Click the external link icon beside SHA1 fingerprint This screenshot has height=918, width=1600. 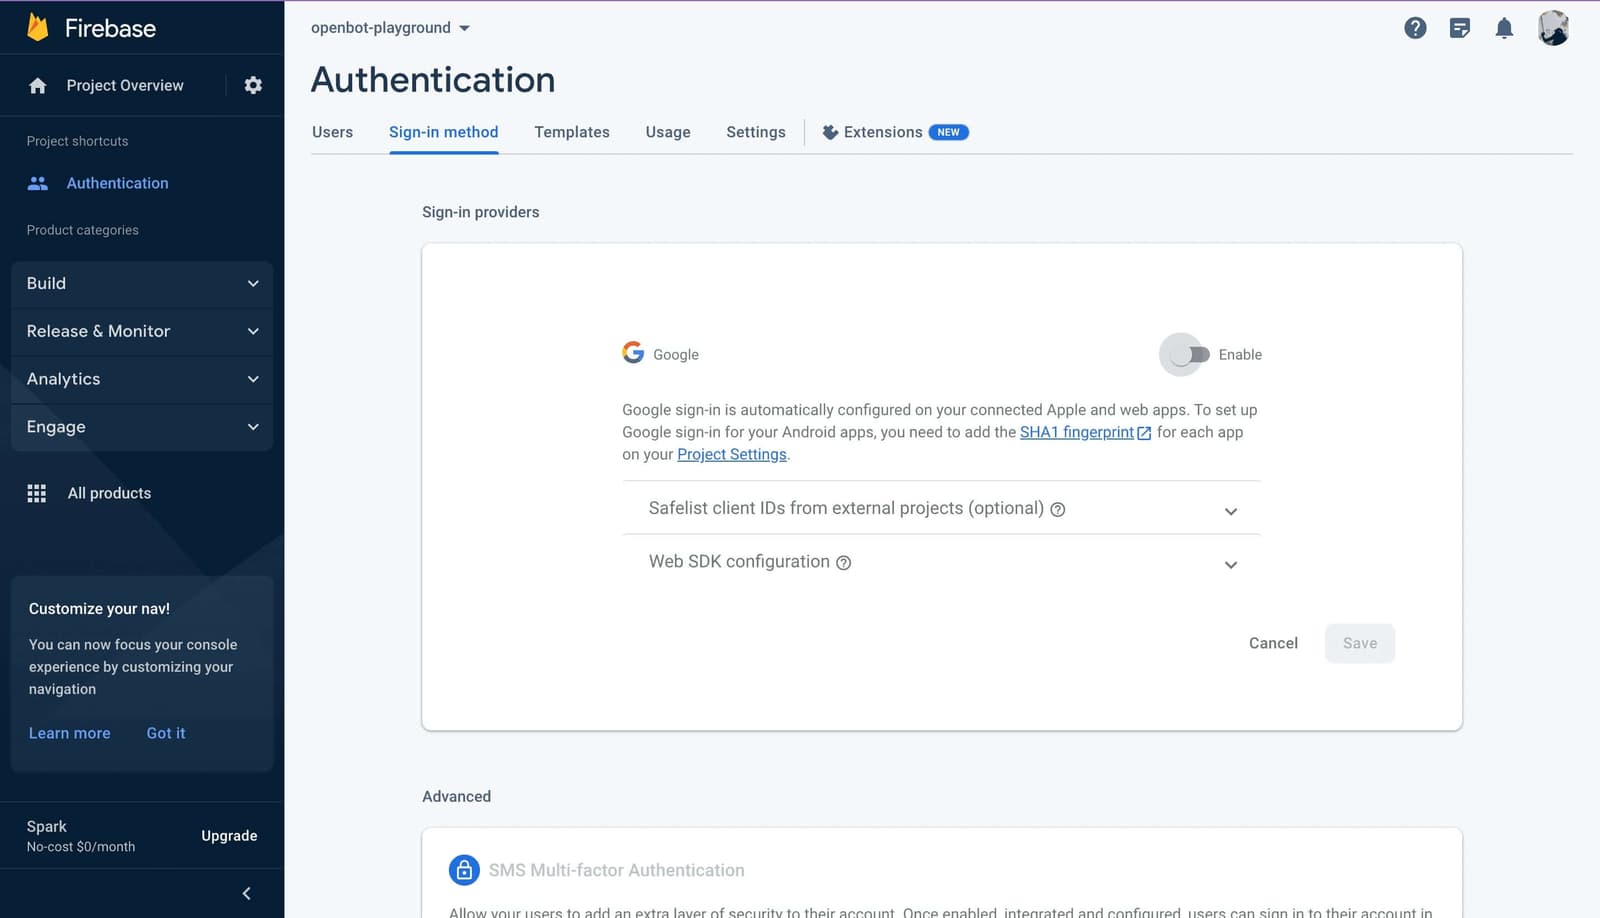click(1144, 433)
